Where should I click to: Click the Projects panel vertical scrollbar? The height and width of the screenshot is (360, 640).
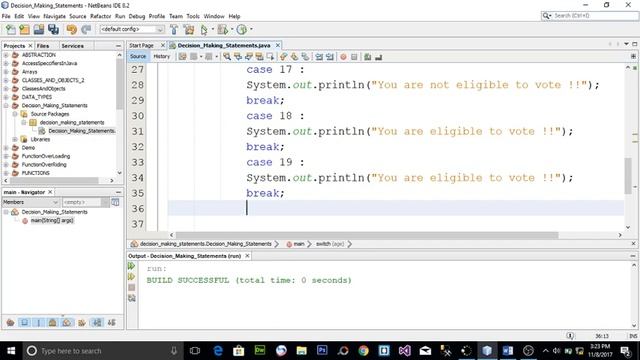[120, 84]
